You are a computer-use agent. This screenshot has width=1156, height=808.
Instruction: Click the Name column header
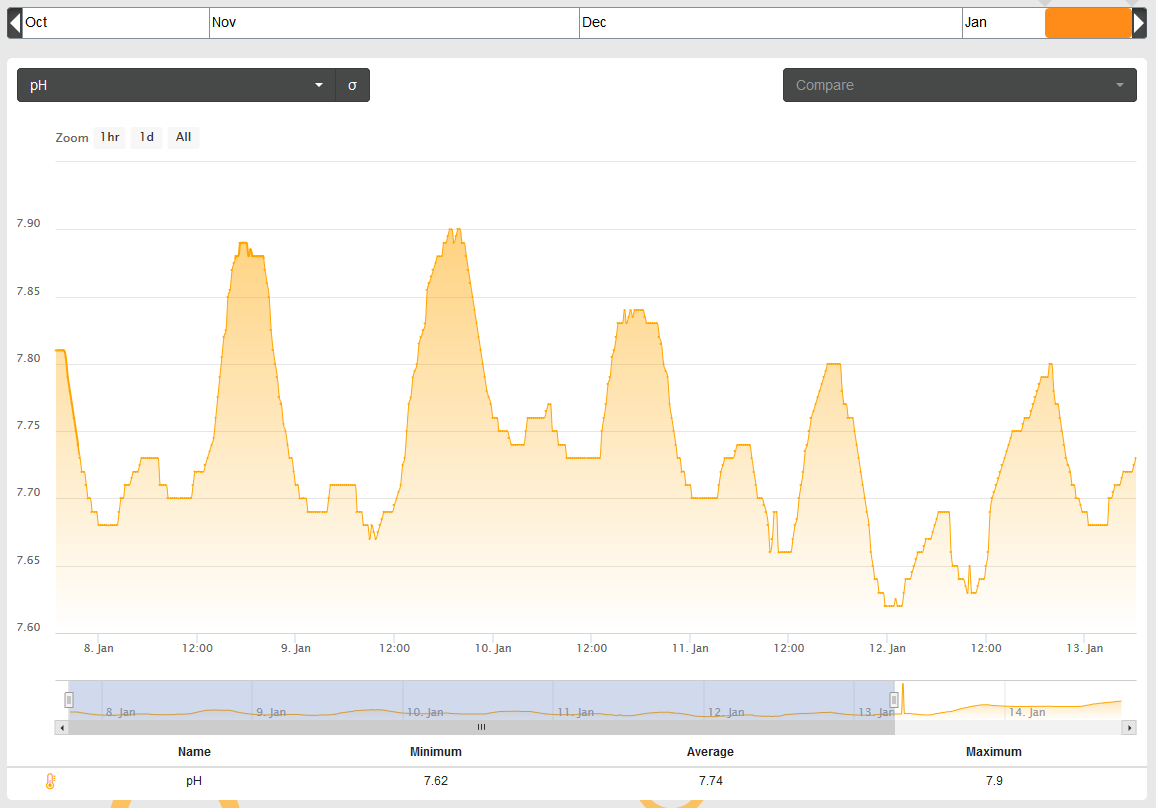(x=194, y=752)
